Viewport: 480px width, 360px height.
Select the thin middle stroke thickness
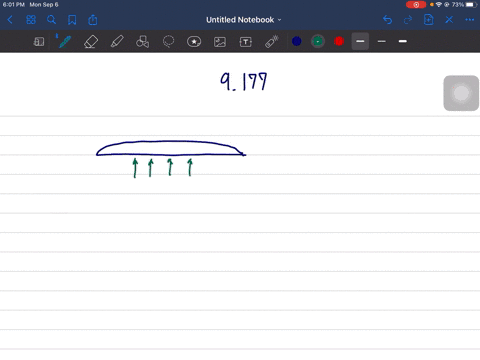pyautogui.click(x=382, y=41)
